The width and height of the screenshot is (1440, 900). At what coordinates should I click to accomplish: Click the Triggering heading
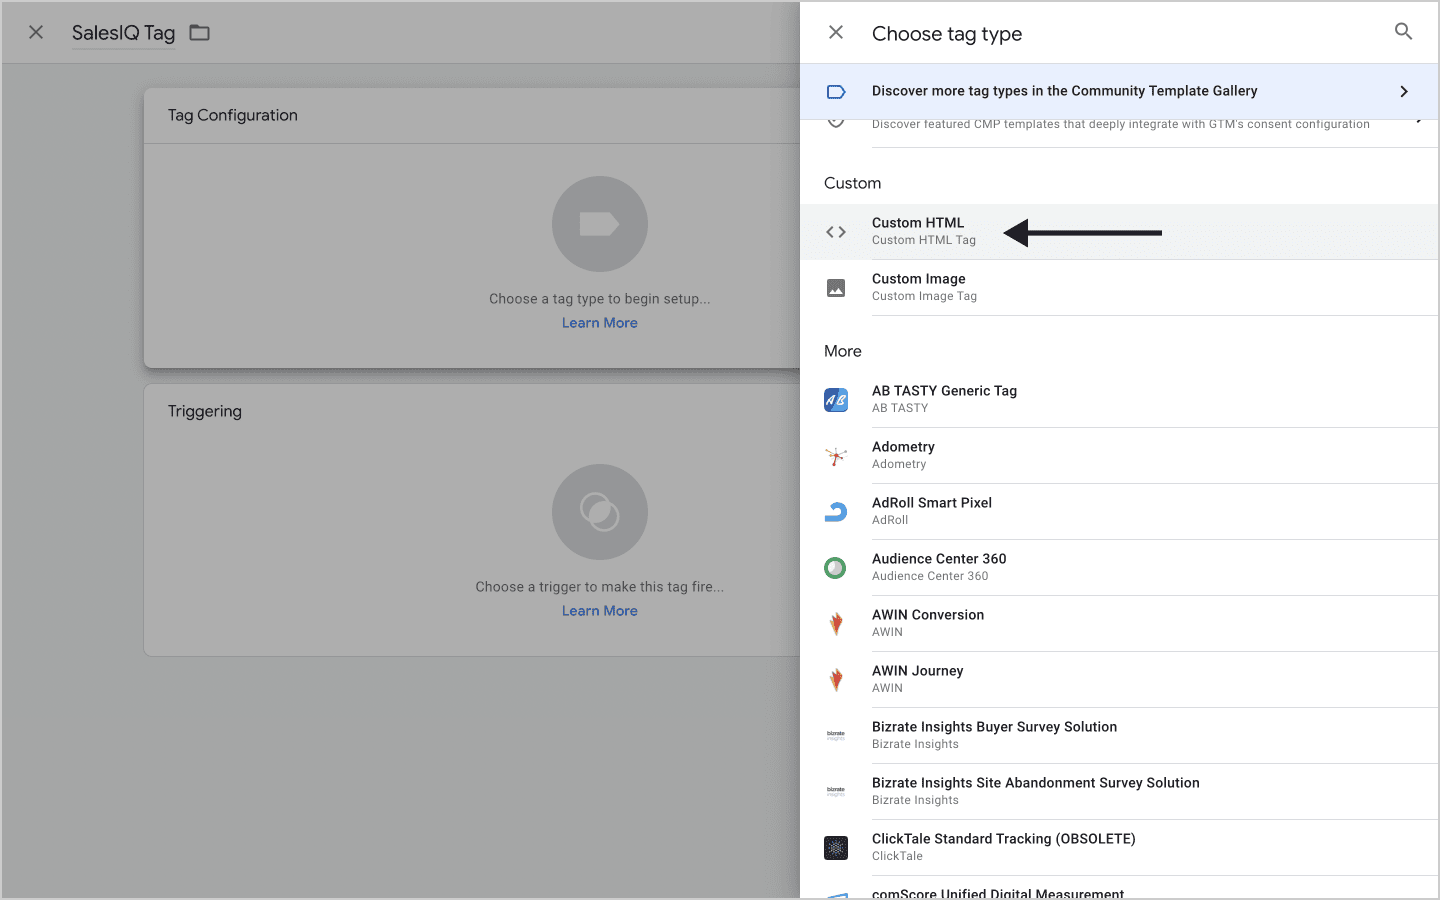click(205, 411)
